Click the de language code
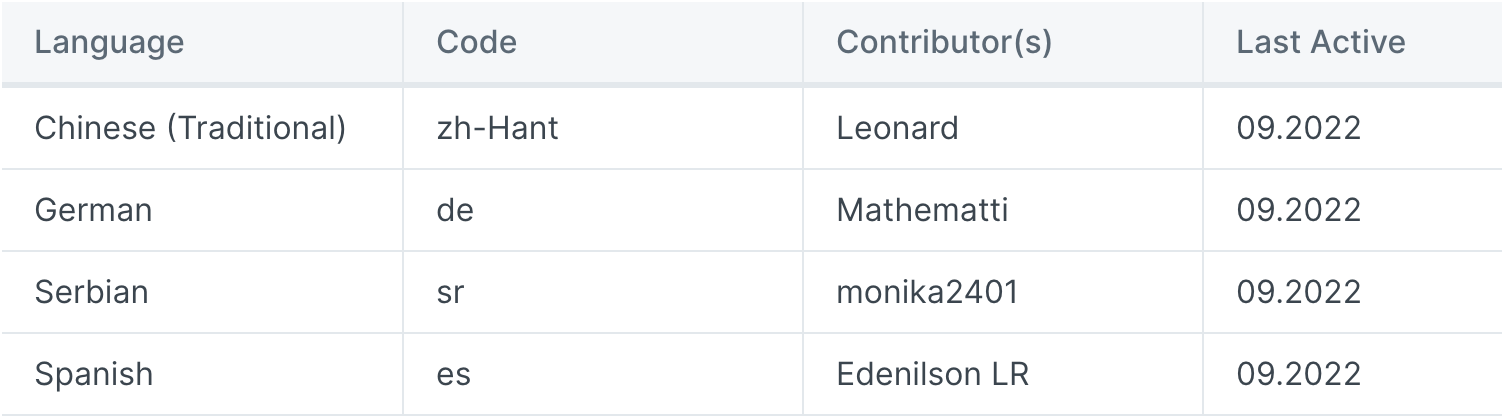 click(x=455, y=210)
